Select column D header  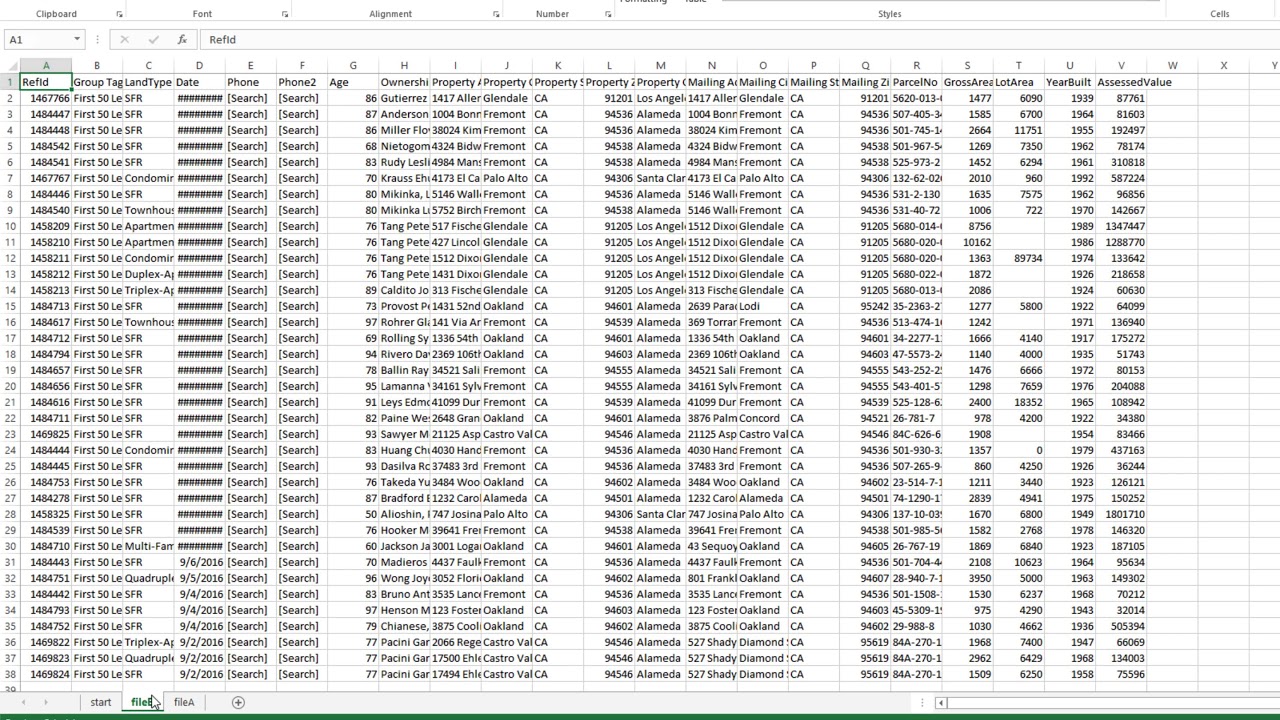pos(199,66)
